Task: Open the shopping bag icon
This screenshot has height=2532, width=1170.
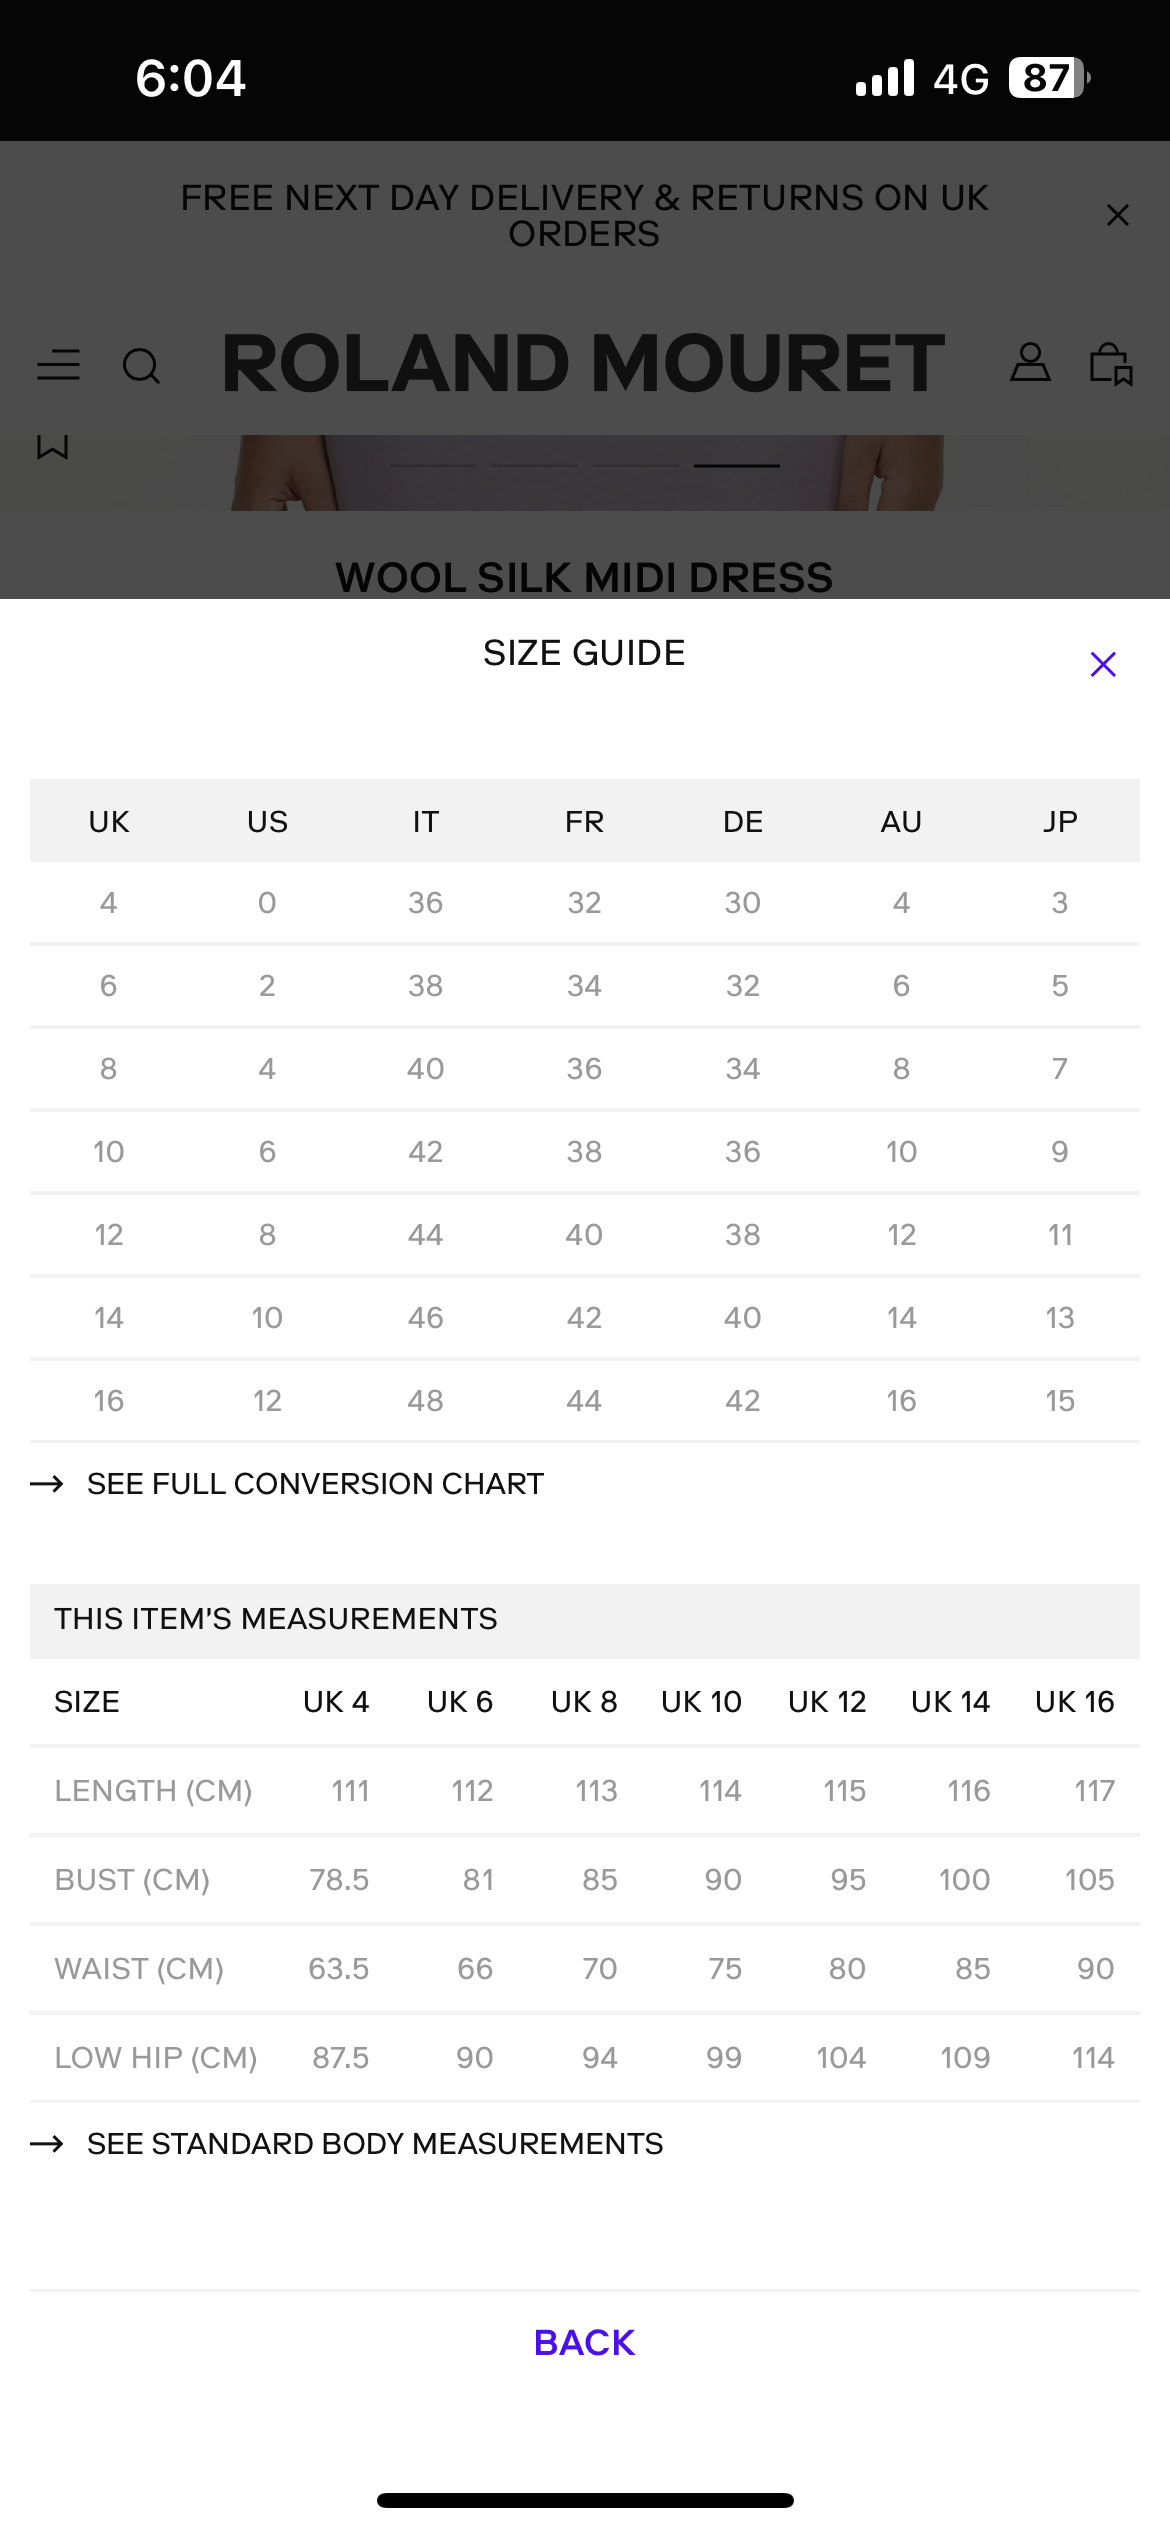Action: click(x=1110, y=363)
